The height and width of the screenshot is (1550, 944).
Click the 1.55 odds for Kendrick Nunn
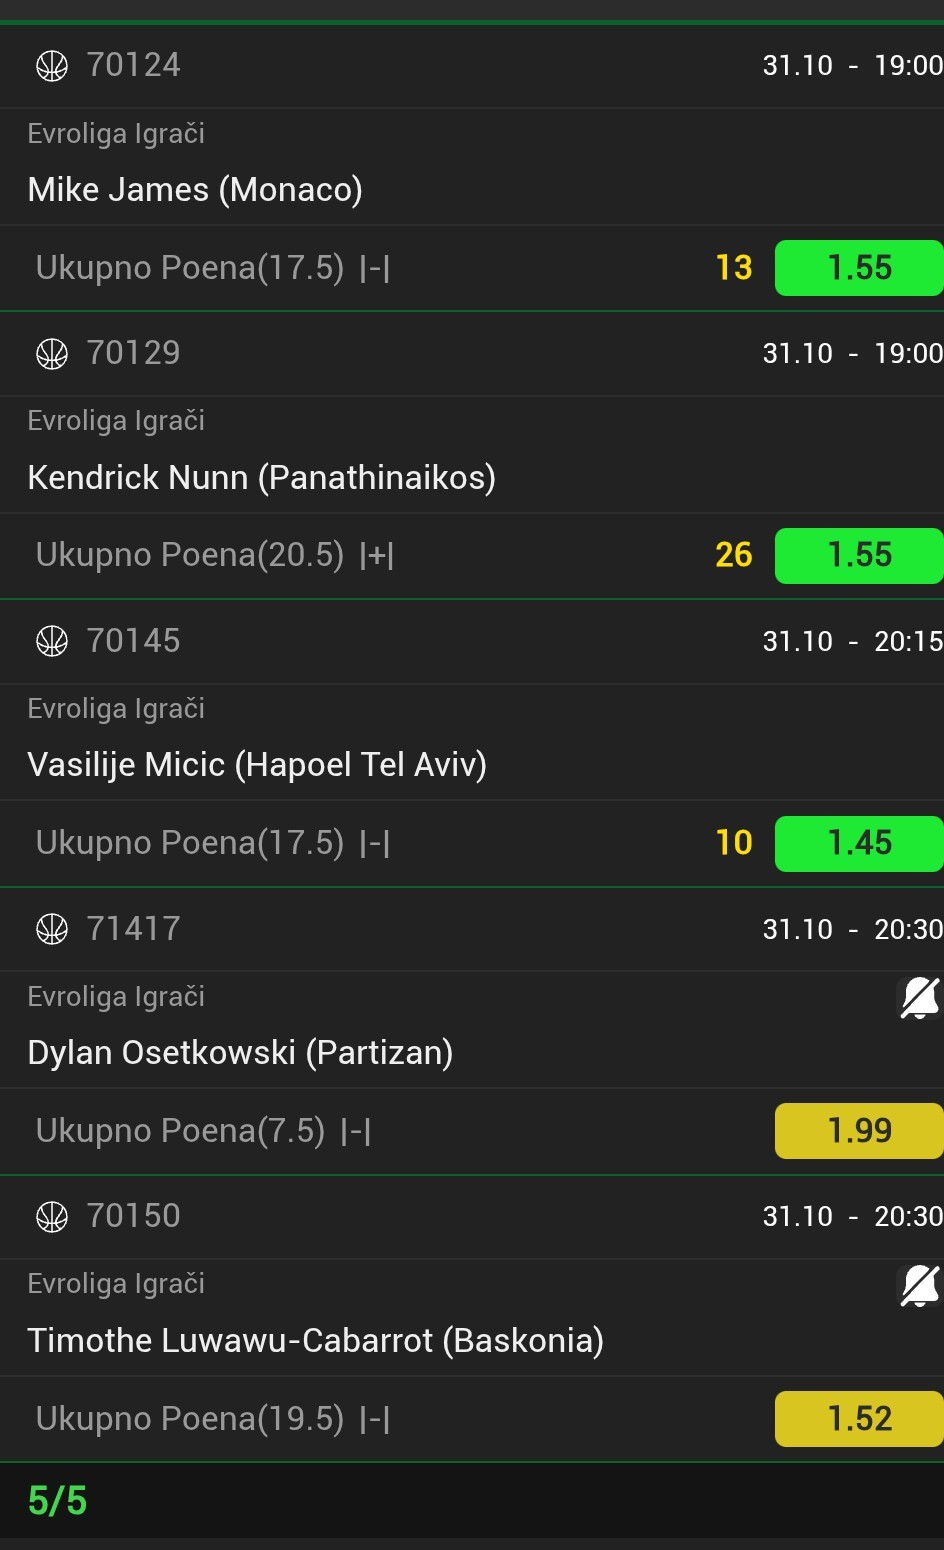click(x=858, y=555)
